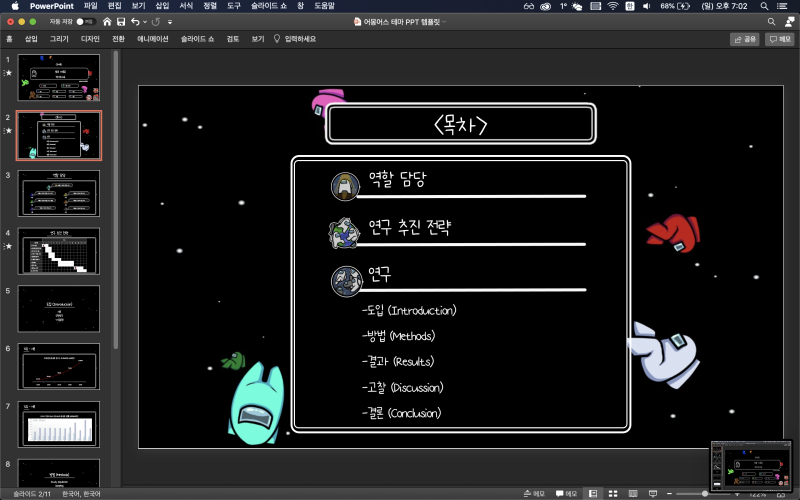800x500 pixels.
Task: Click the red crewmate image
Action: pyautogui.click(x=673, y=233)
